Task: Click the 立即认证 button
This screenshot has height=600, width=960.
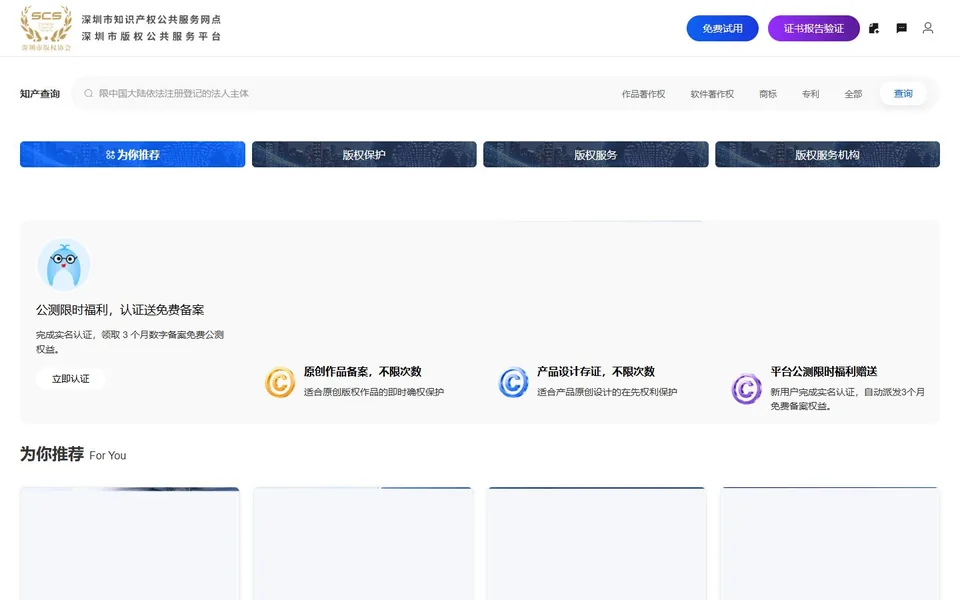Action: [70, 379]
